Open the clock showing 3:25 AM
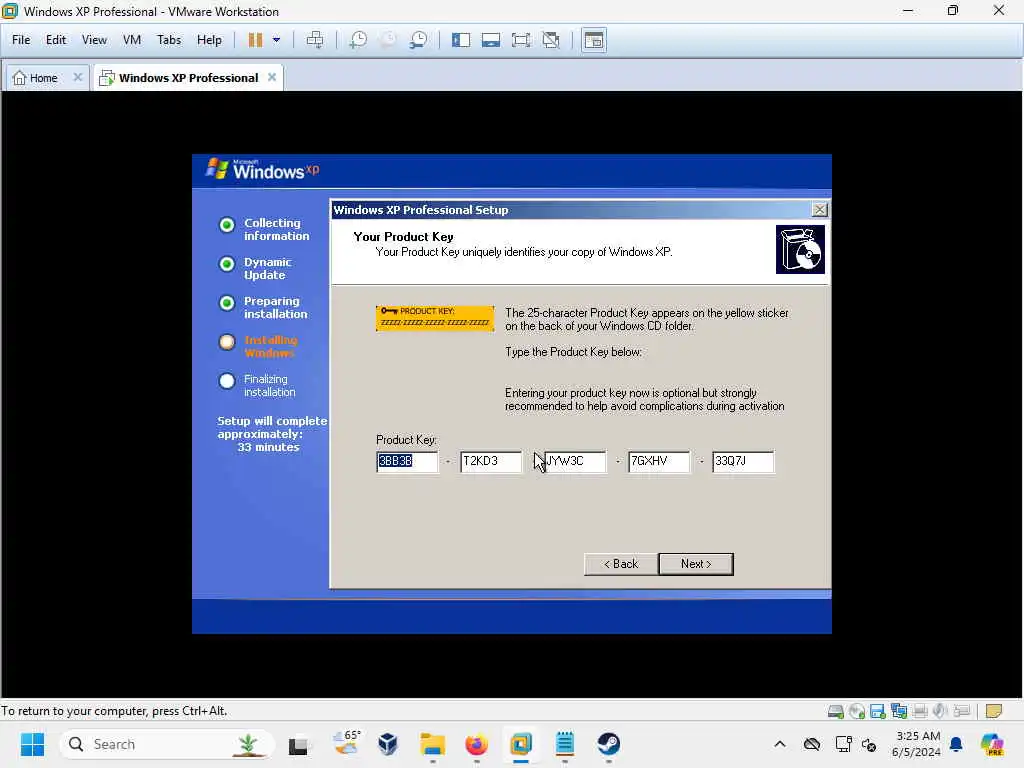This screenshot has width=1024, height=768. 917,744
